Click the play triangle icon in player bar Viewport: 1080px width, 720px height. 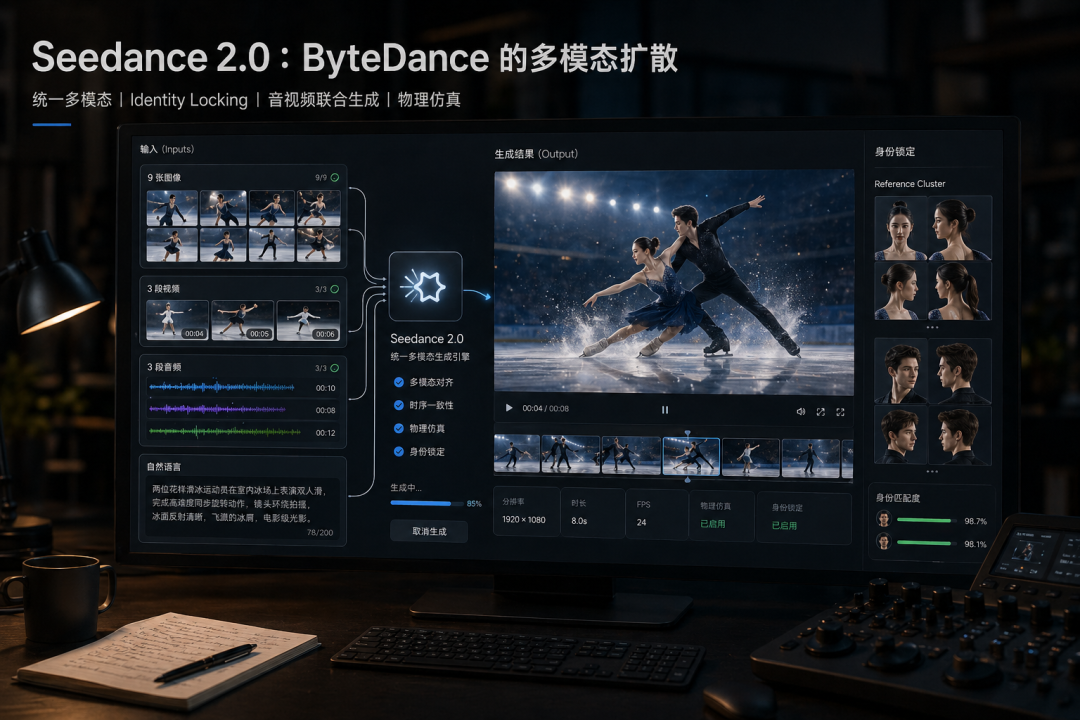click(509, 408)
